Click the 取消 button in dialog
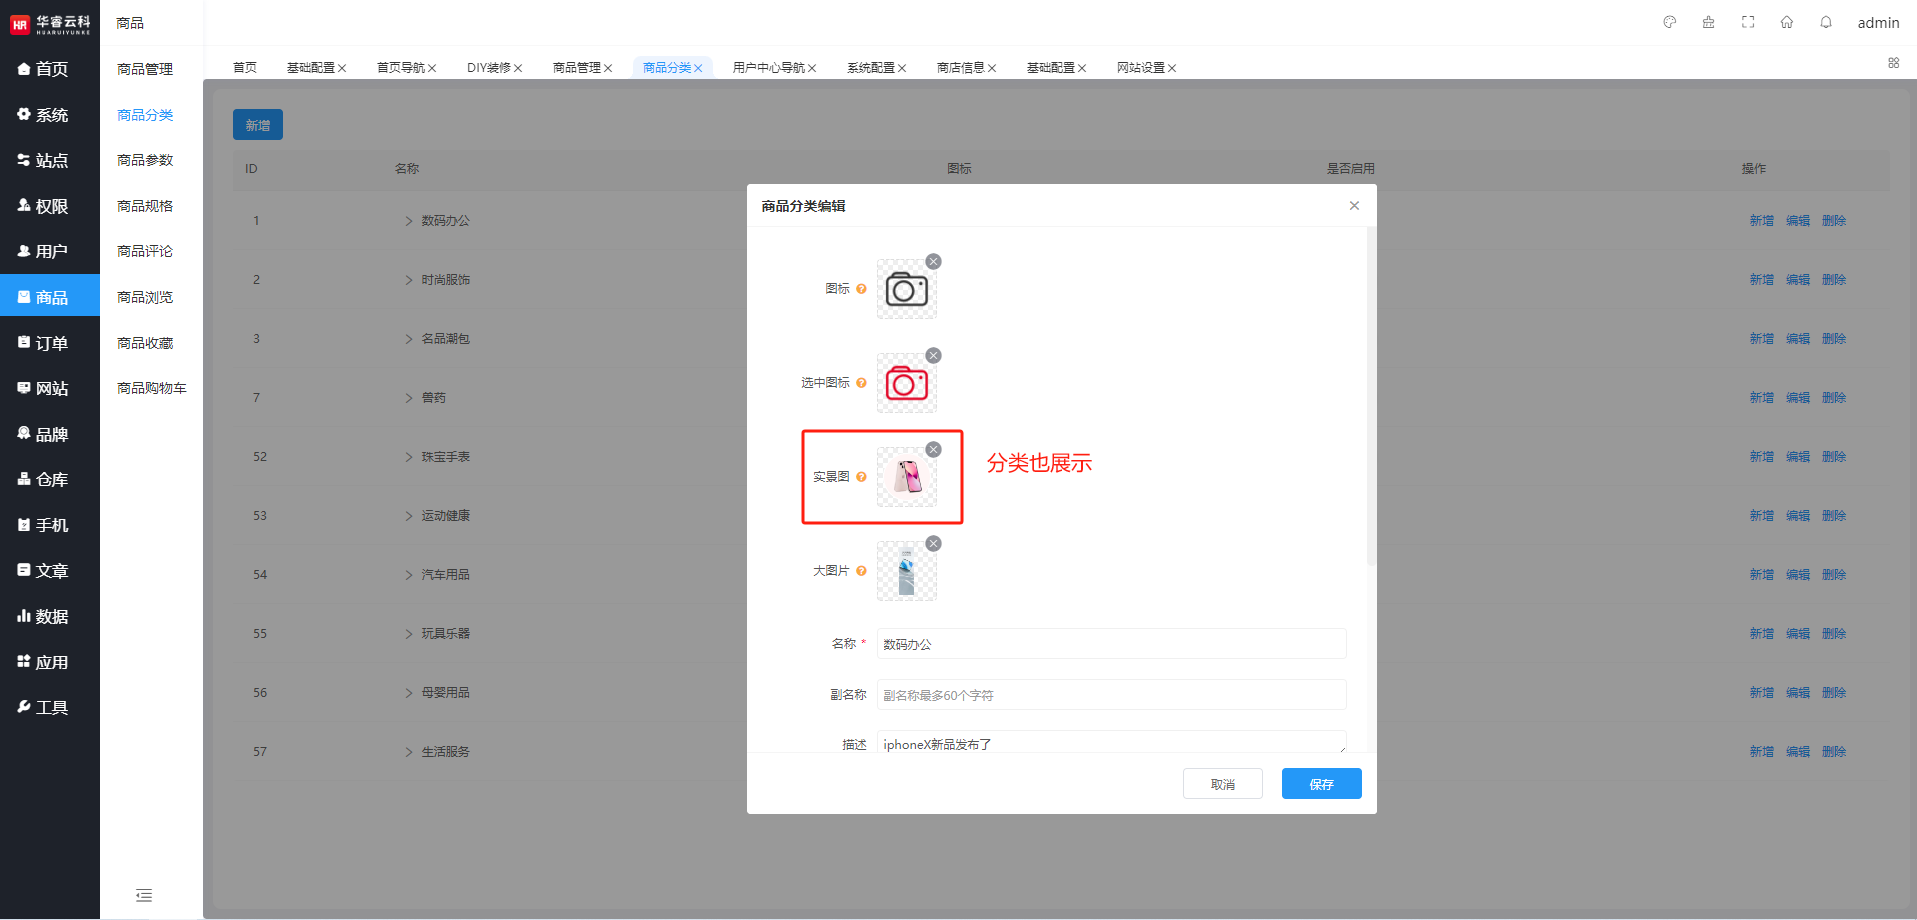 [x=1222, y=784]
